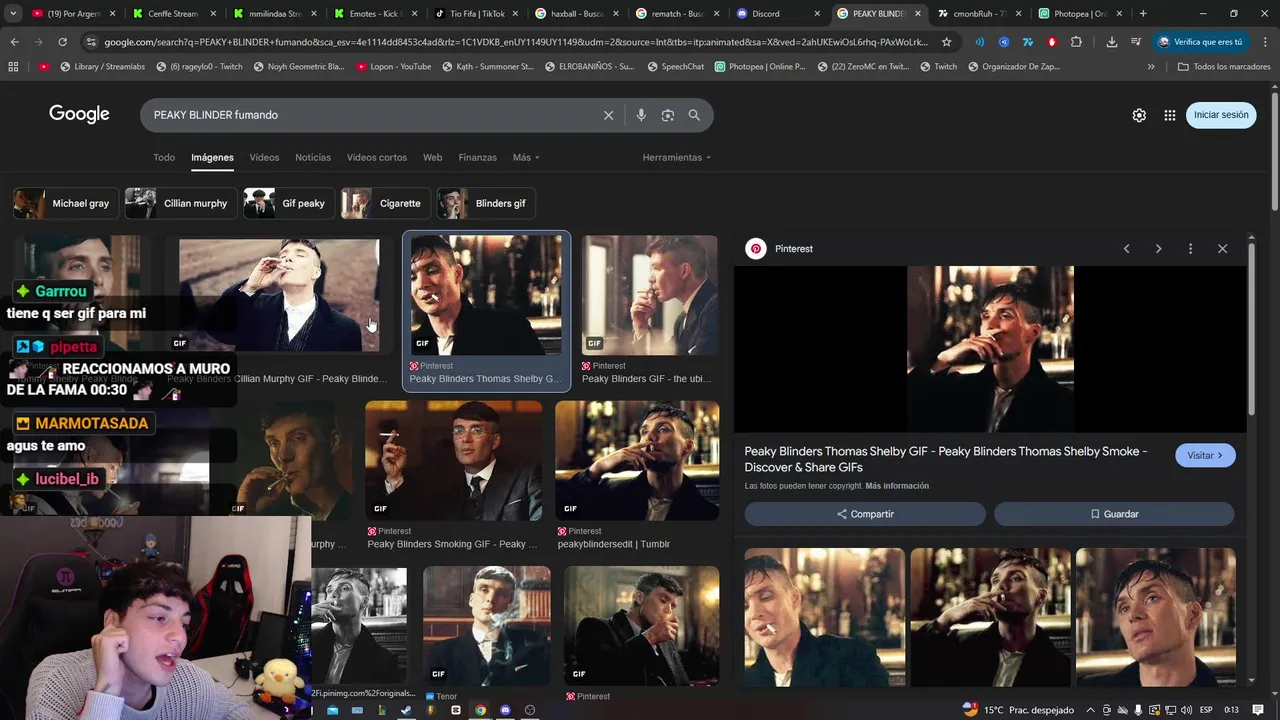Bookmark this page with the star icon
Image resolution: width=1280 pixels, height=720 pixels.
coord(947,42)
